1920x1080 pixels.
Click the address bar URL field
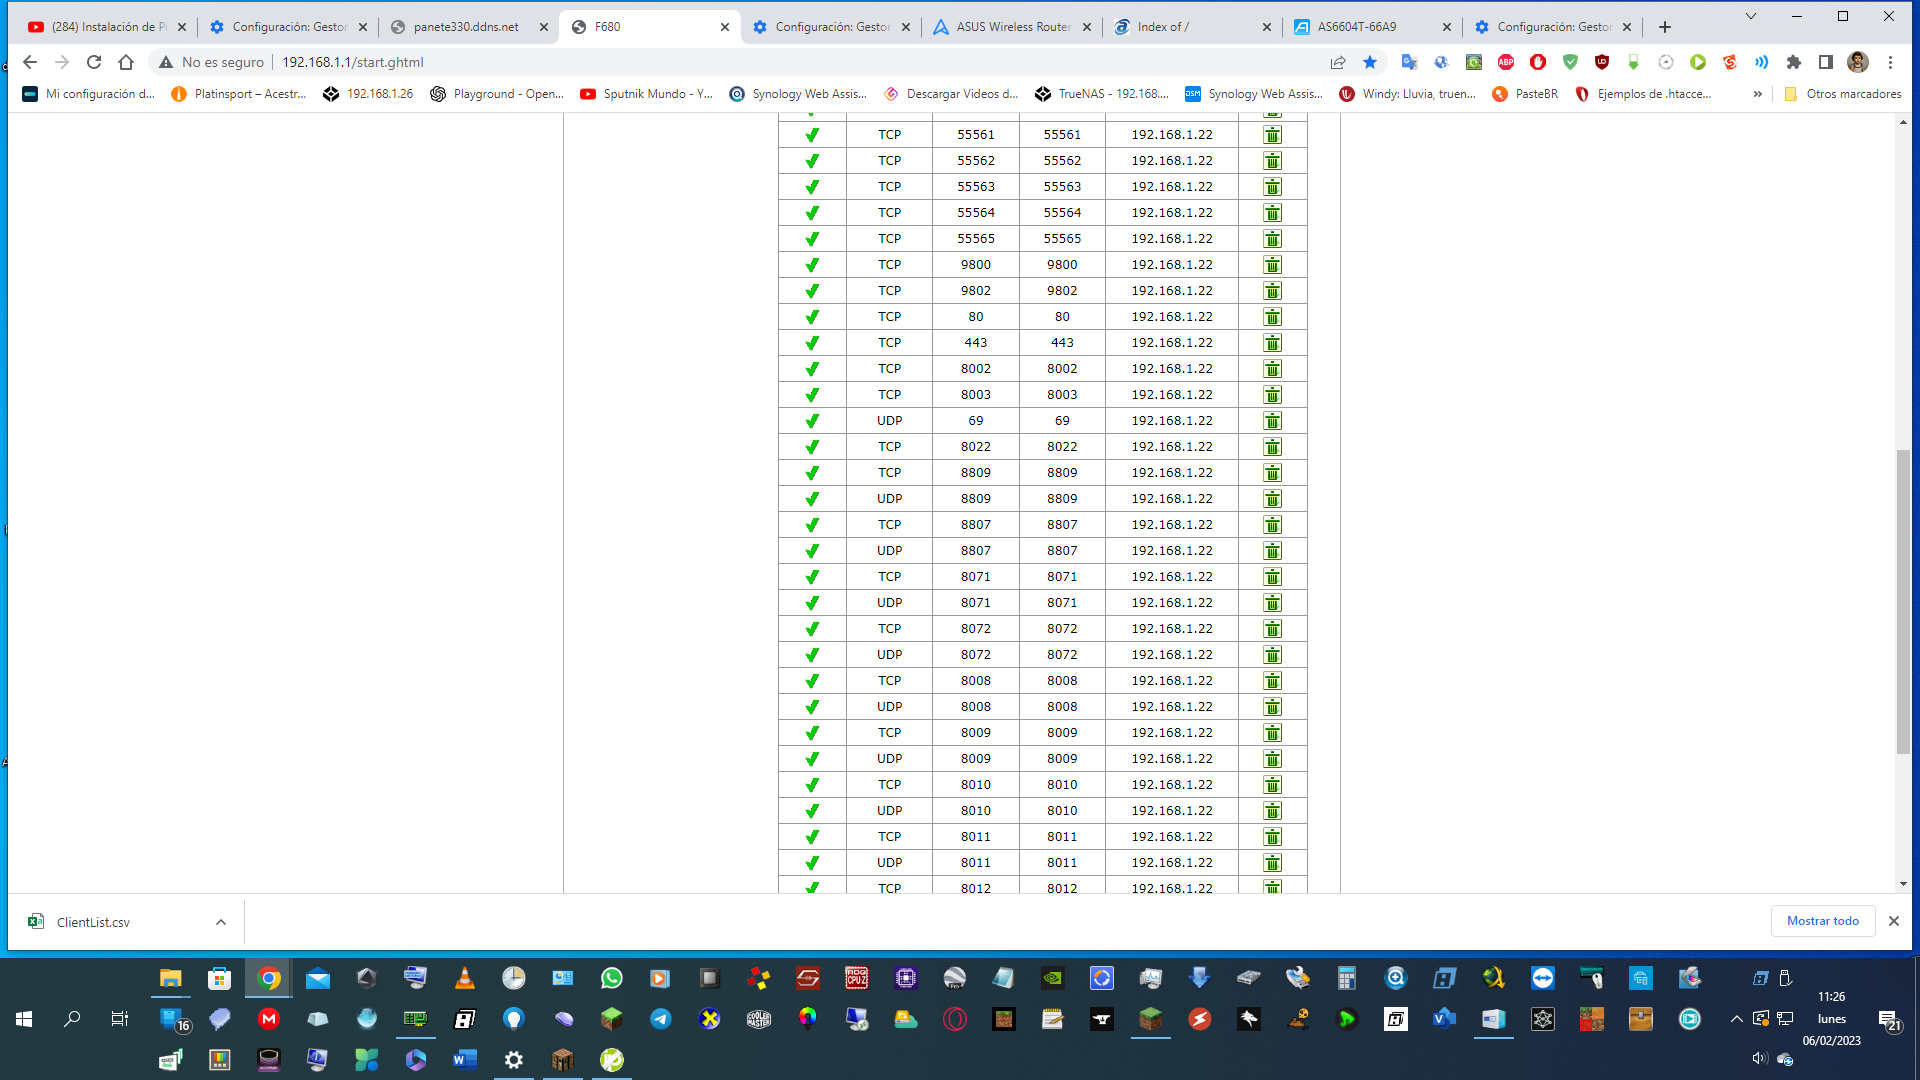[x=700, y=62]
